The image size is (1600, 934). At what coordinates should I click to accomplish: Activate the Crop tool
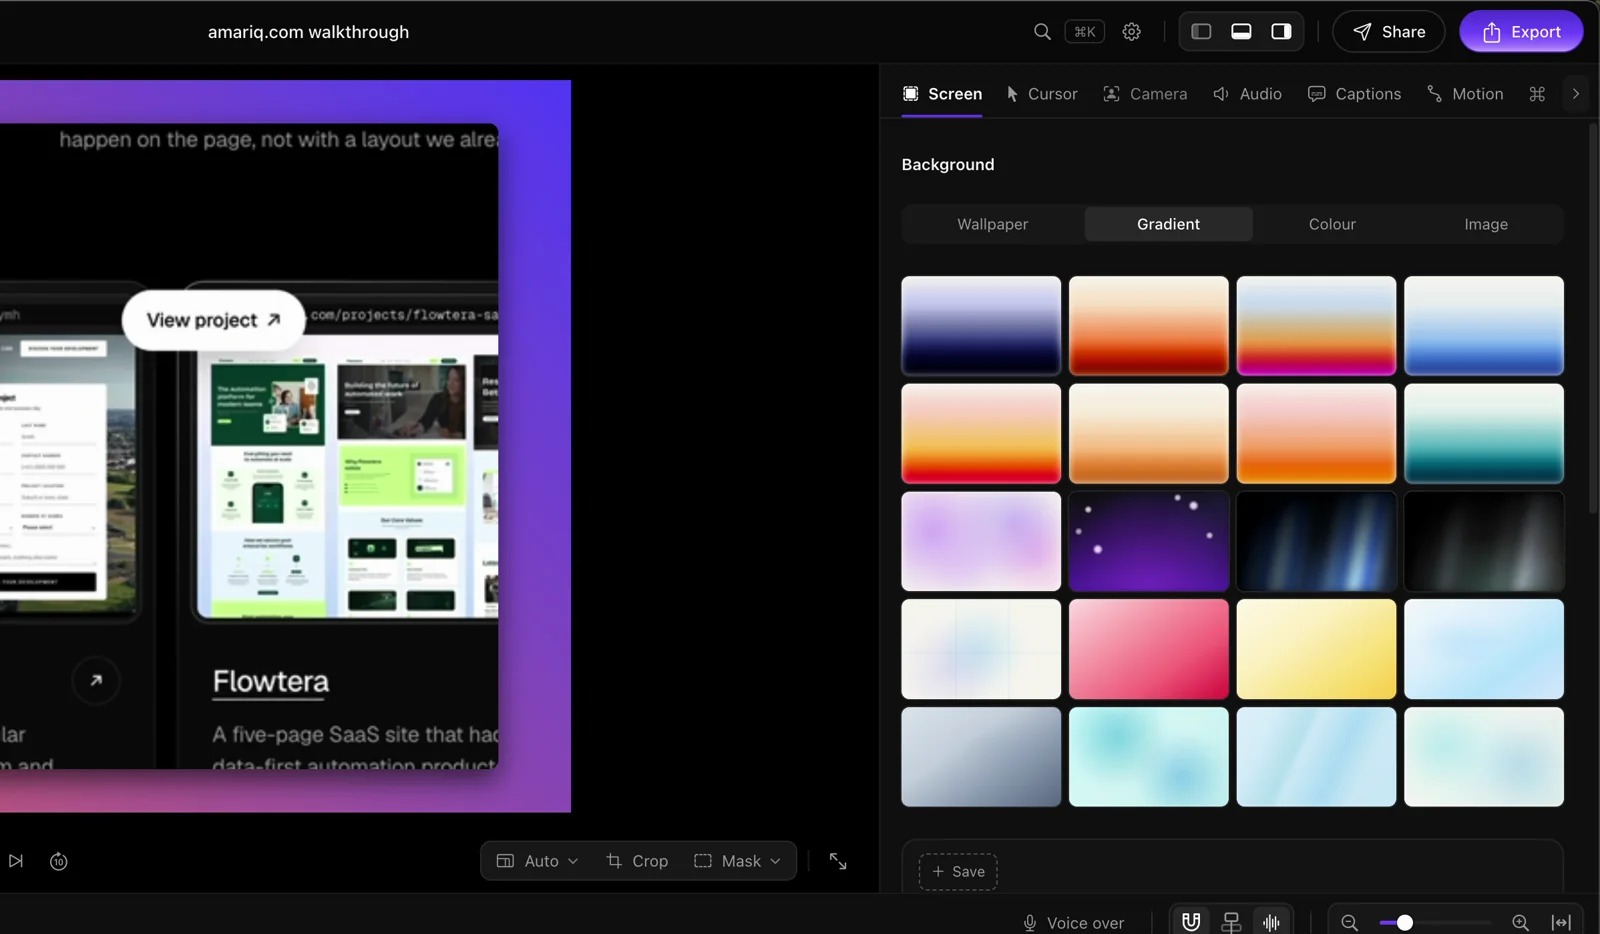click(637, 861)
